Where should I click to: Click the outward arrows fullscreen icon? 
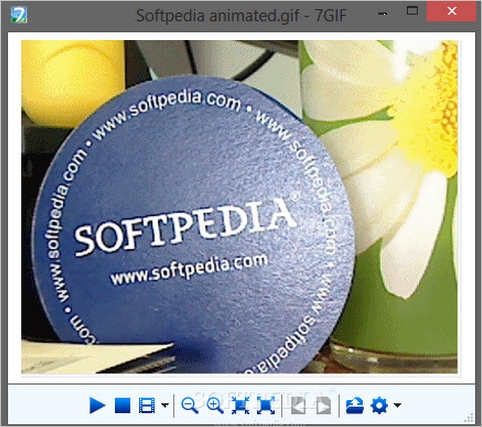click(x=266, y=405)
